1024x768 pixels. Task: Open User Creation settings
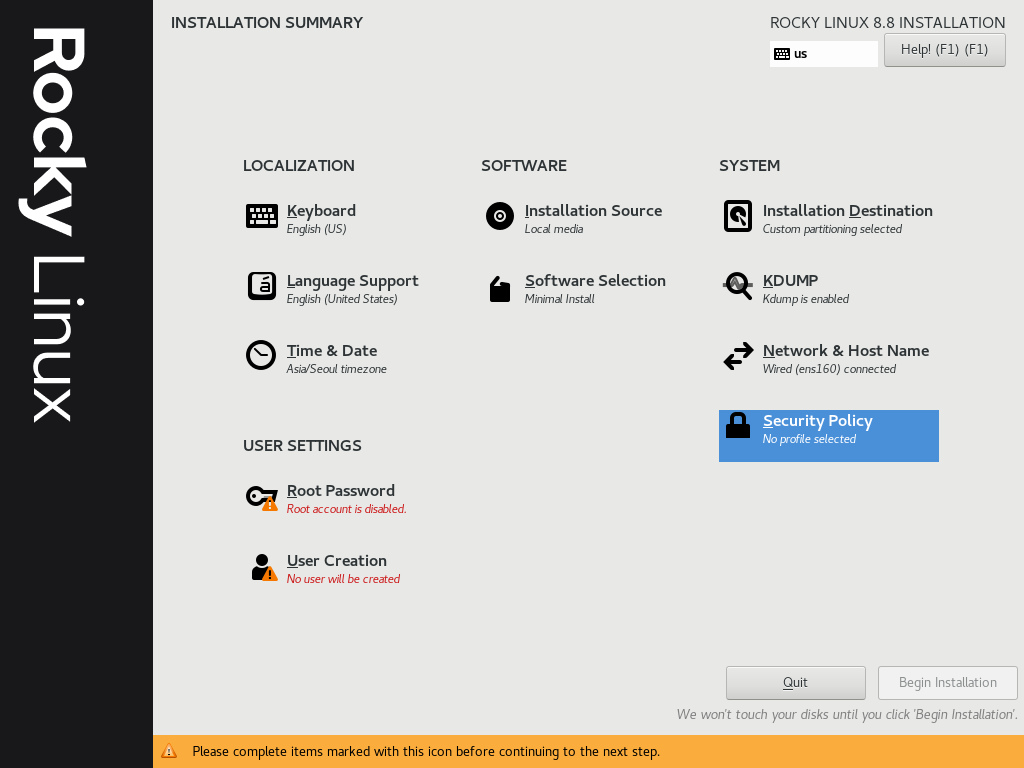(336, 561)
